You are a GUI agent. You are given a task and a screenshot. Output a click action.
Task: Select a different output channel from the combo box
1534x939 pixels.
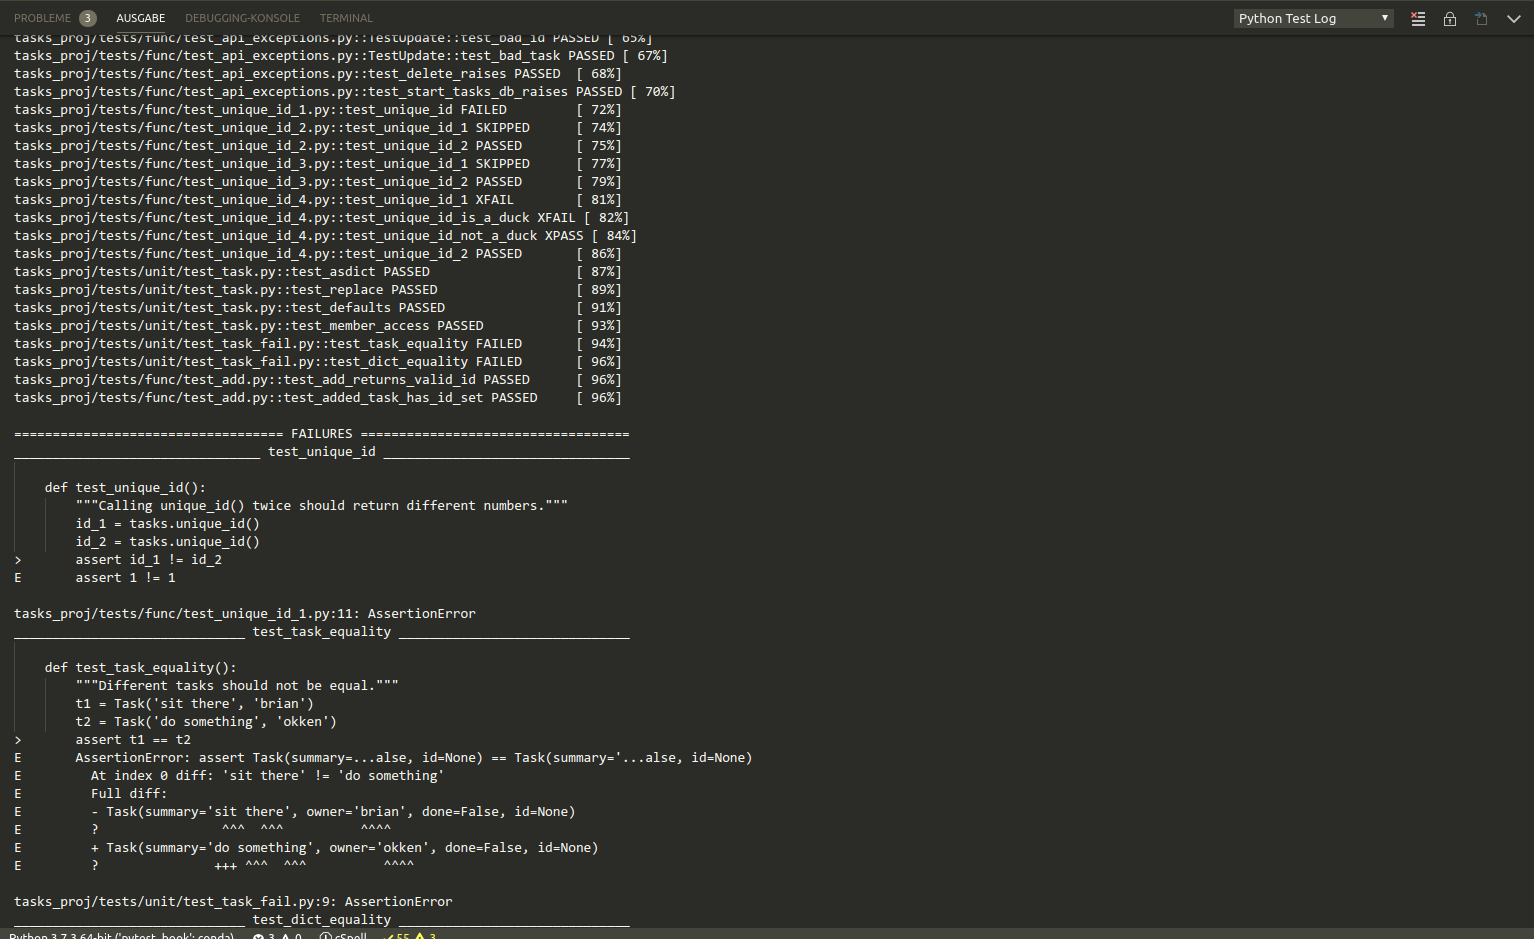[x=1313, y=18]
